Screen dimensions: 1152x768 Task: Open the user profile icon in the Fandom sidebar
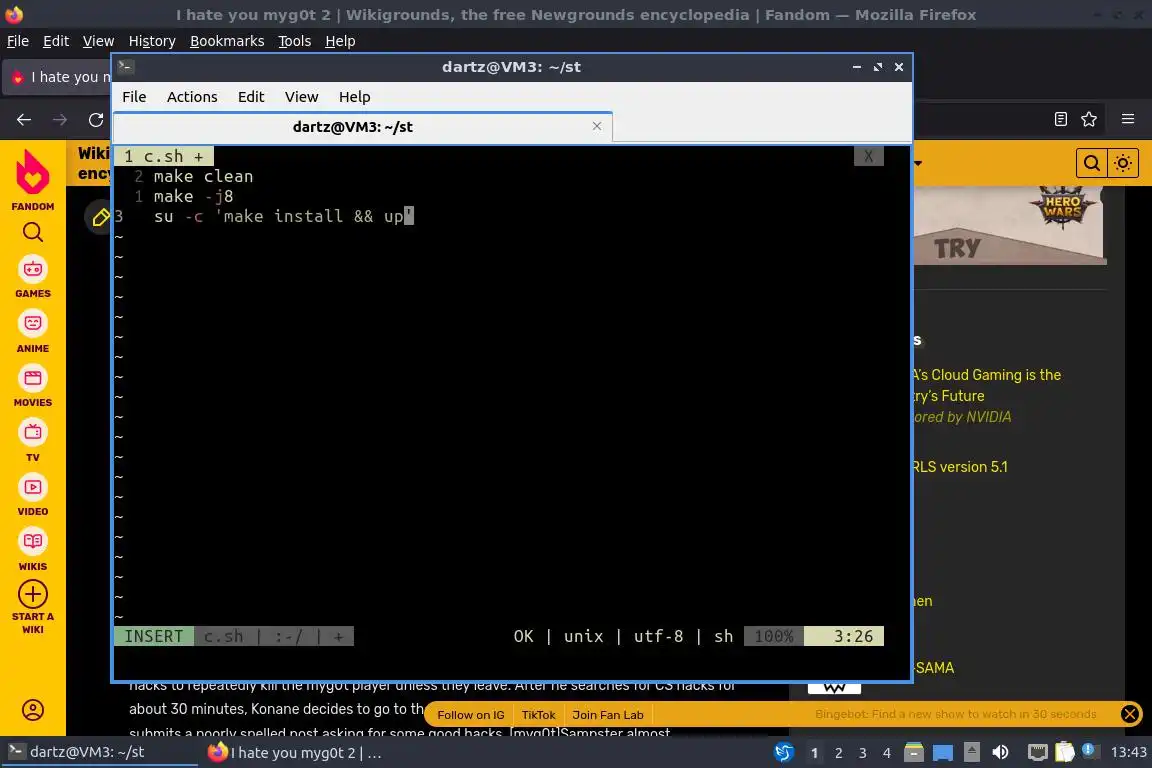pyautogui.click(x=33, y=710)
